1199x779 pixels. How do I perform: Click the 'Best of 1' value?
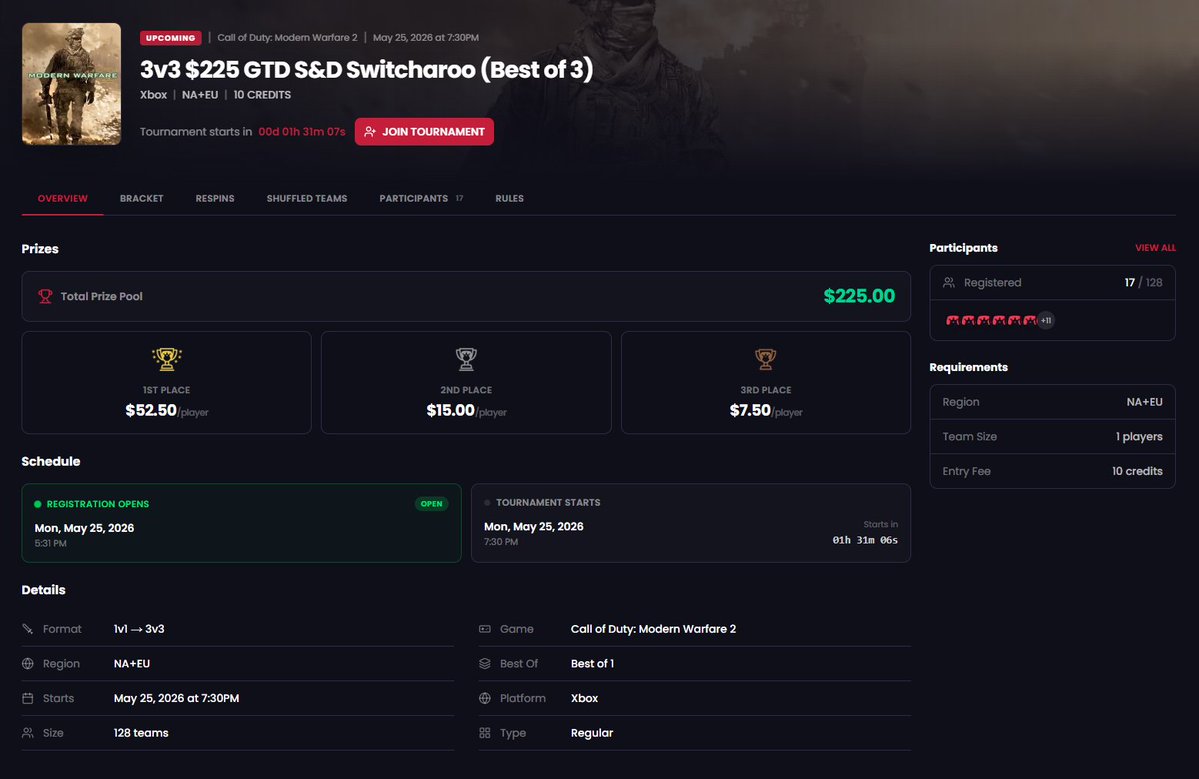(593, 664)
